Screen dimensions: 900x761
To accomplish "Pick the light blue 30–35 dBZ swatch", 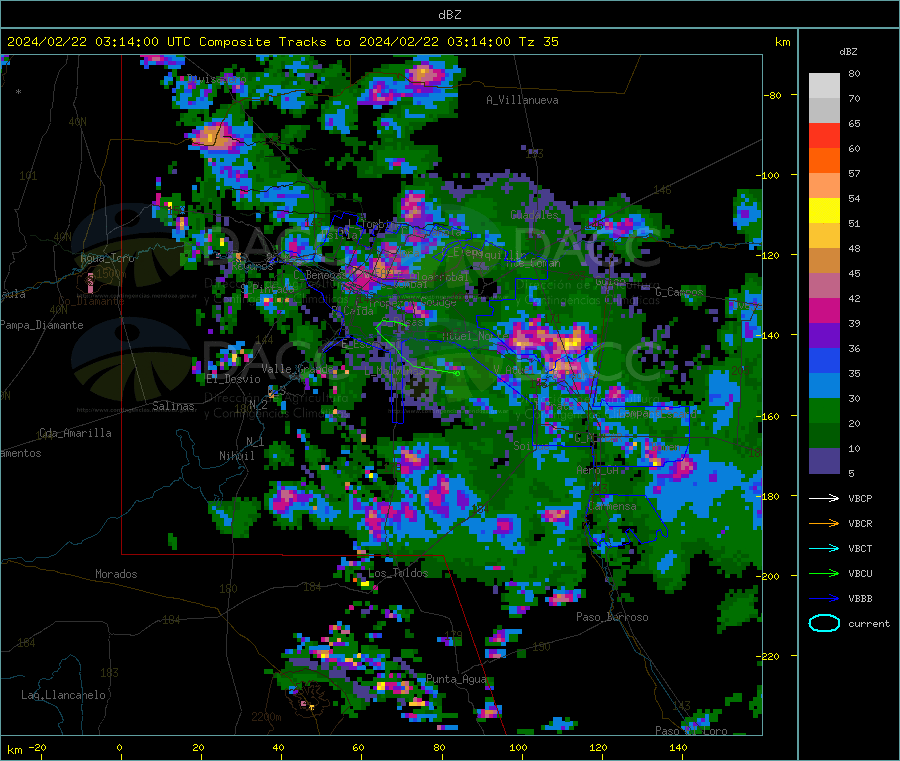I will tap(824, 386).
